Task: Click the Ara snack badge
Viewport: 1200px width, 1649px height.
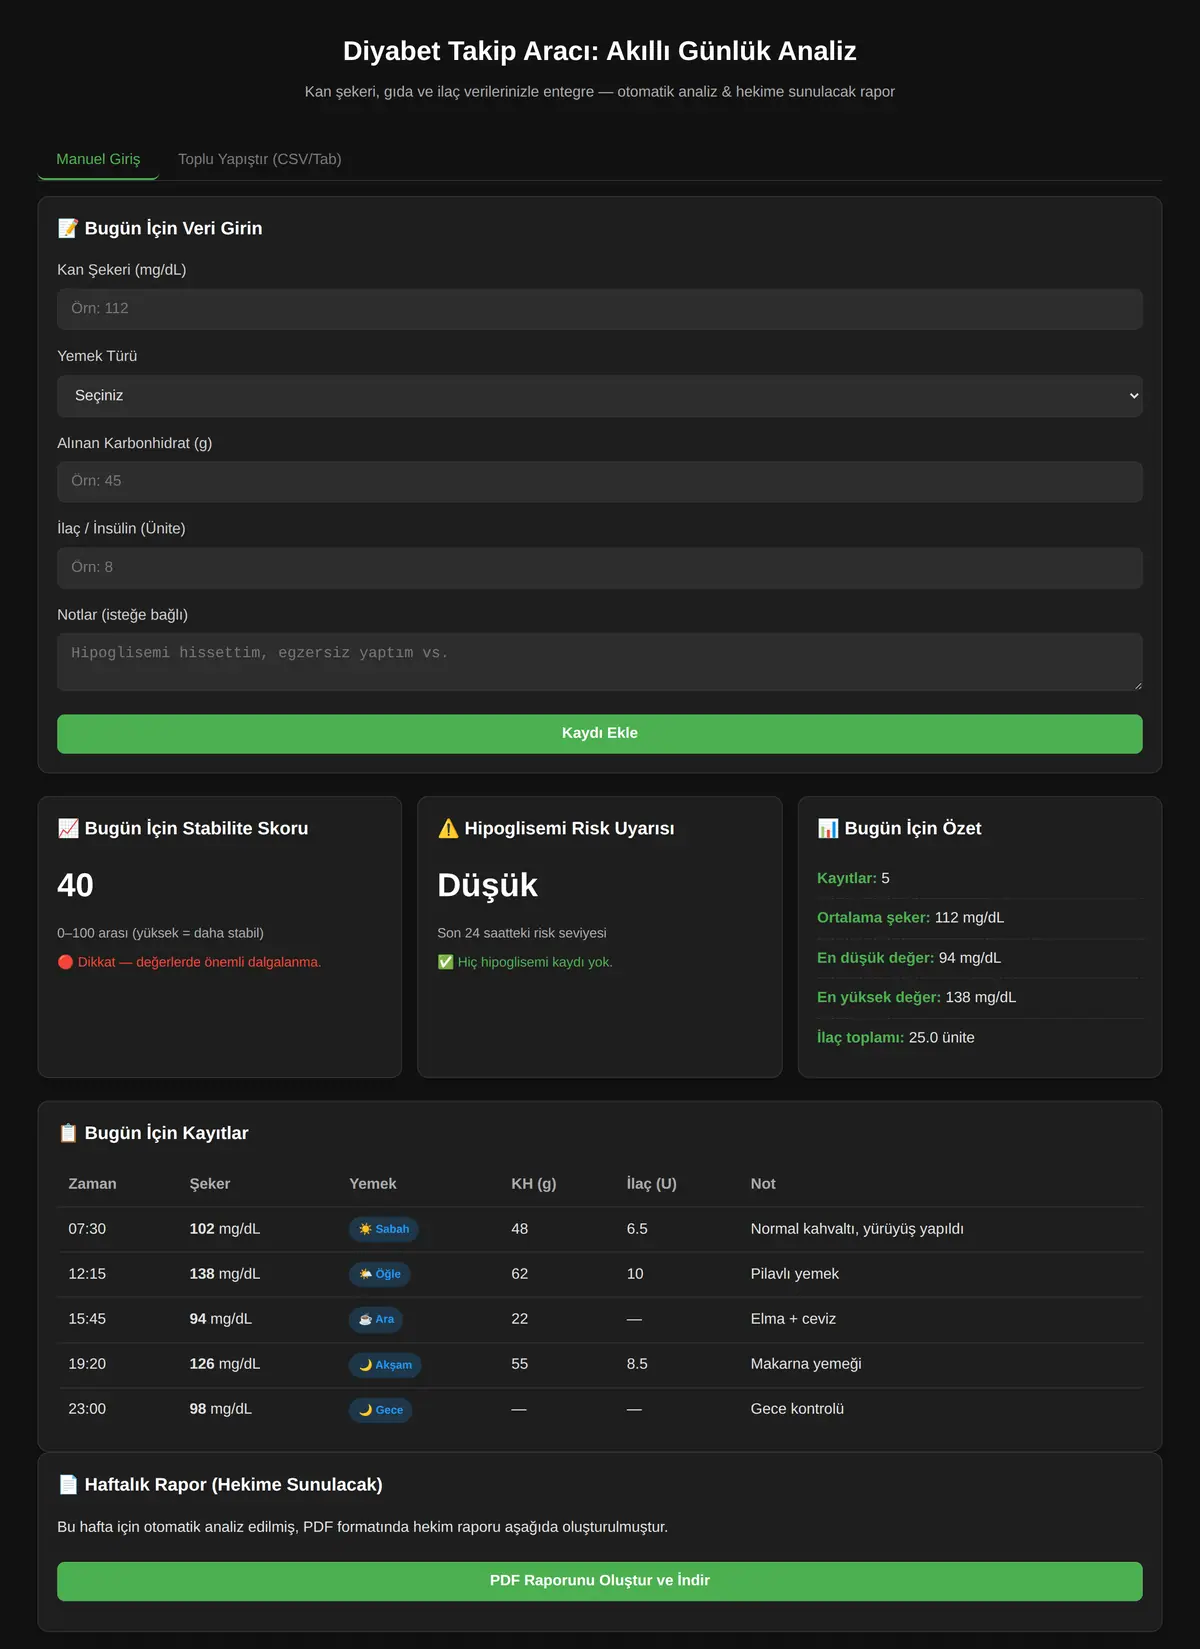Action: (x=376, y=1319)
